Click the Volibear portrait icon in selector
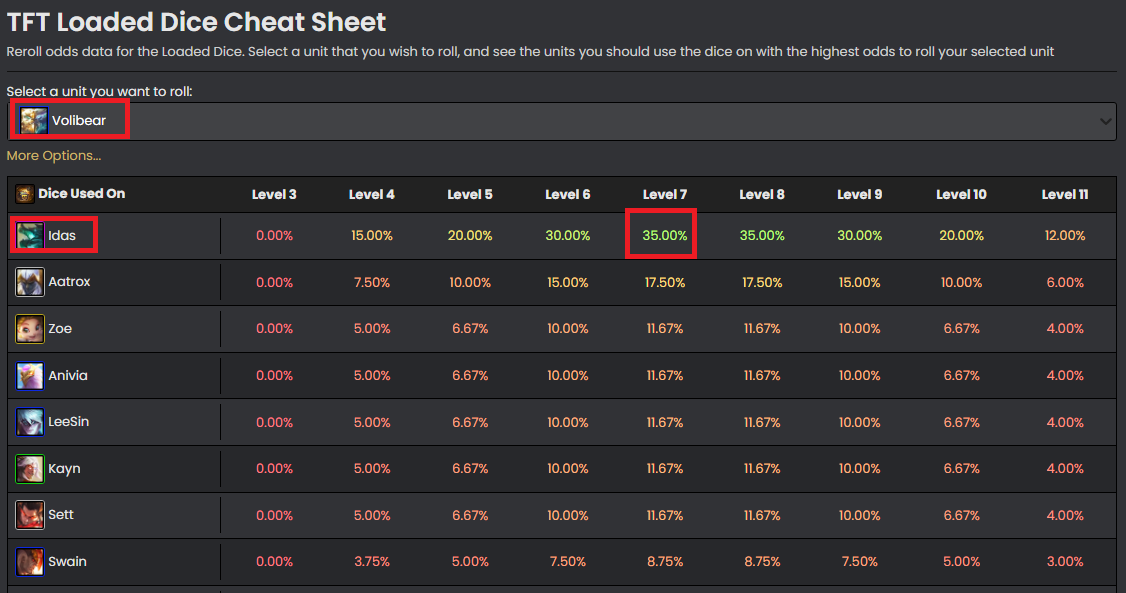 33,121
